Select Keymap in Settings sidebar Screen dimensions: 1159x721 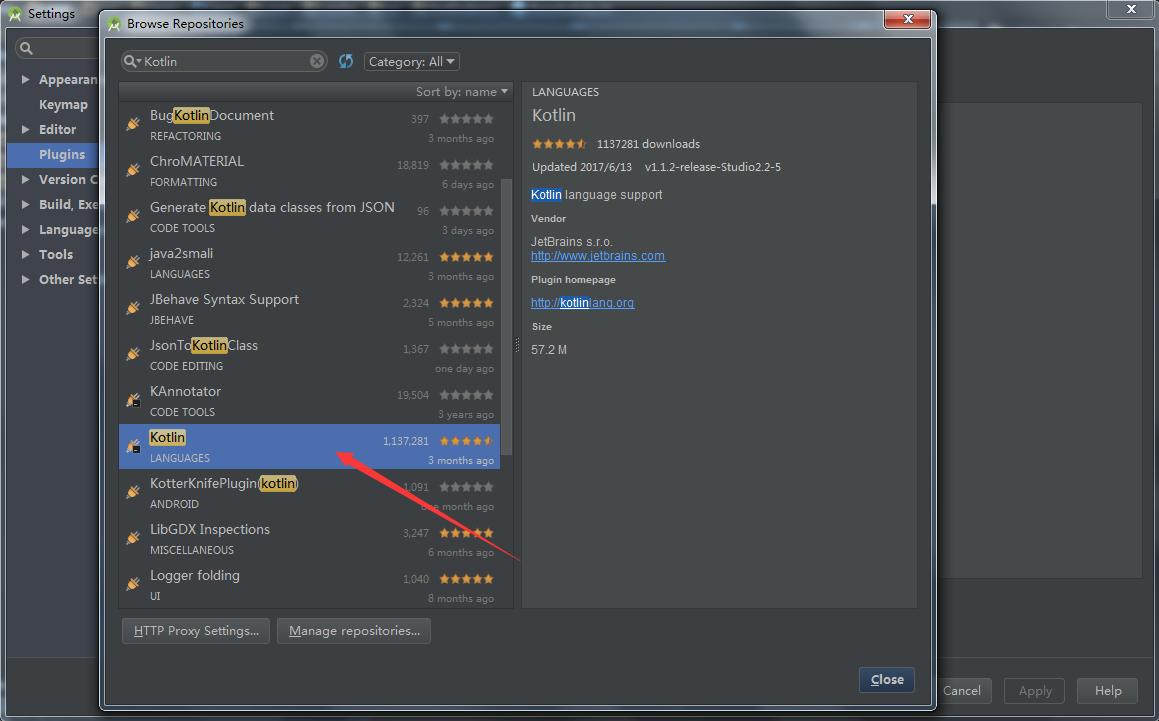tap(63, 104)
